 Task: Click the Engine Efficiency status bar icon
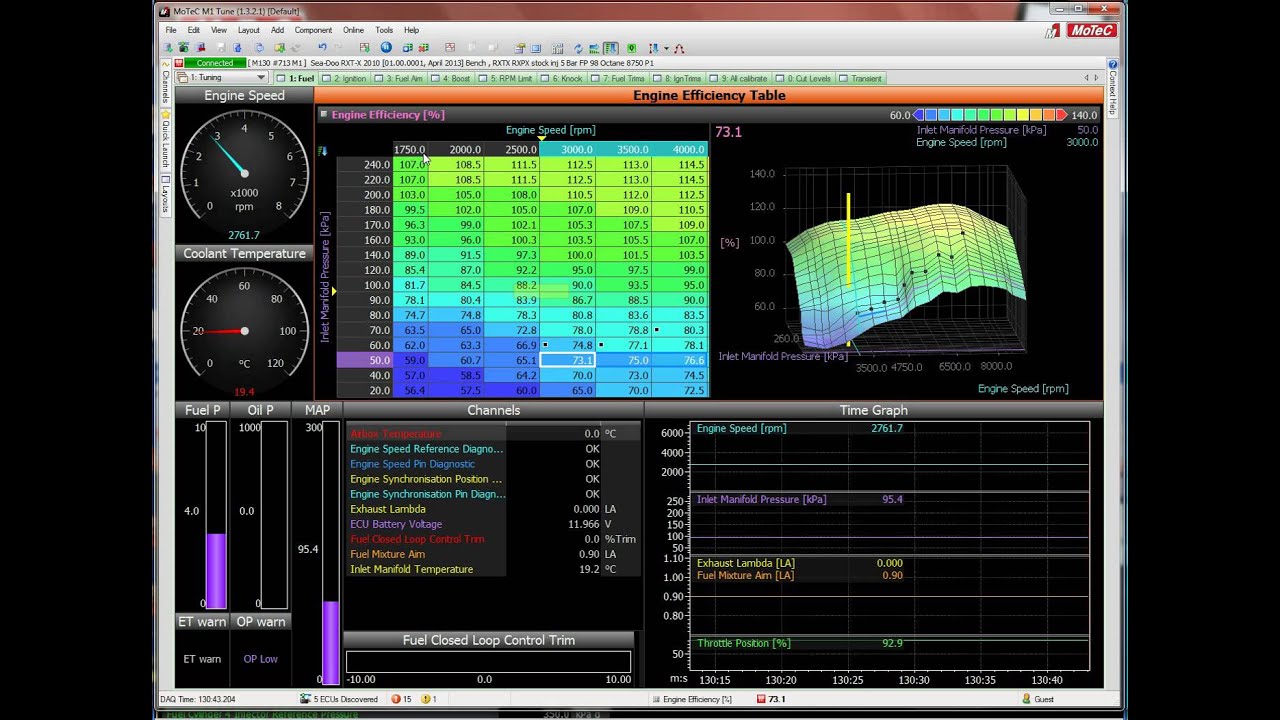click(656, 699)
